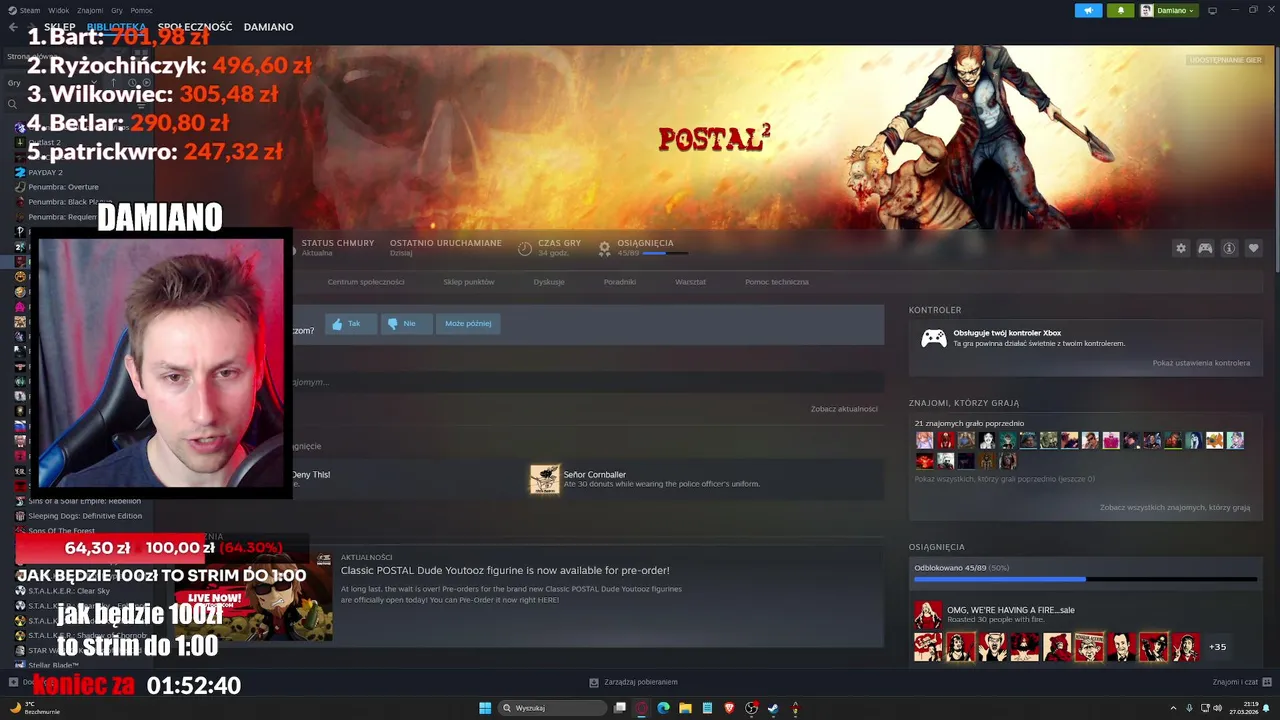This screenshot has width=1280, height=720.
Task: Click Zobacz aktualności link
Action: pyautogui.click(x=844, y=409)
